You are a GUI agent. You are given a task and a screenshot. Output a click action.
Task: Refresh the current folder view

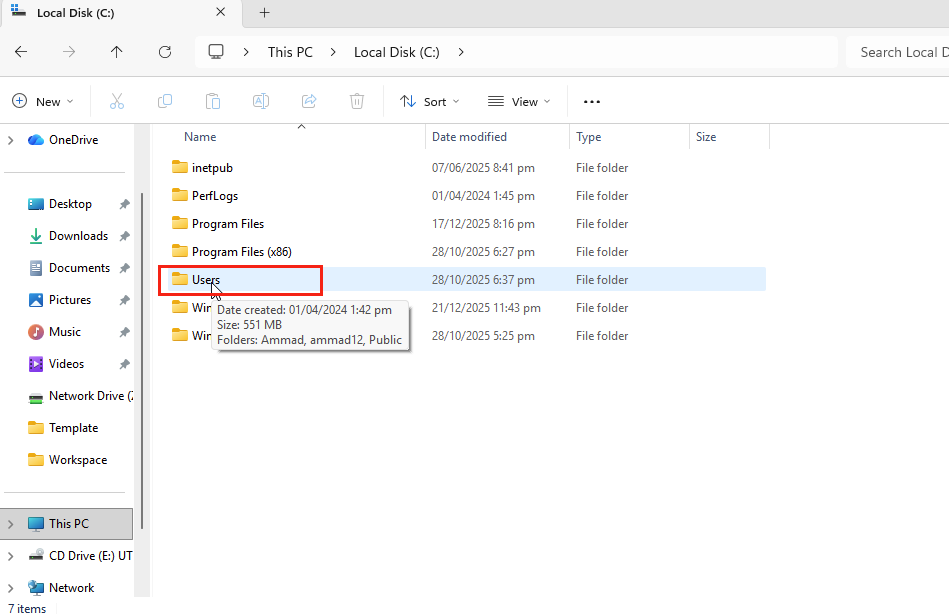click(165, 52)
